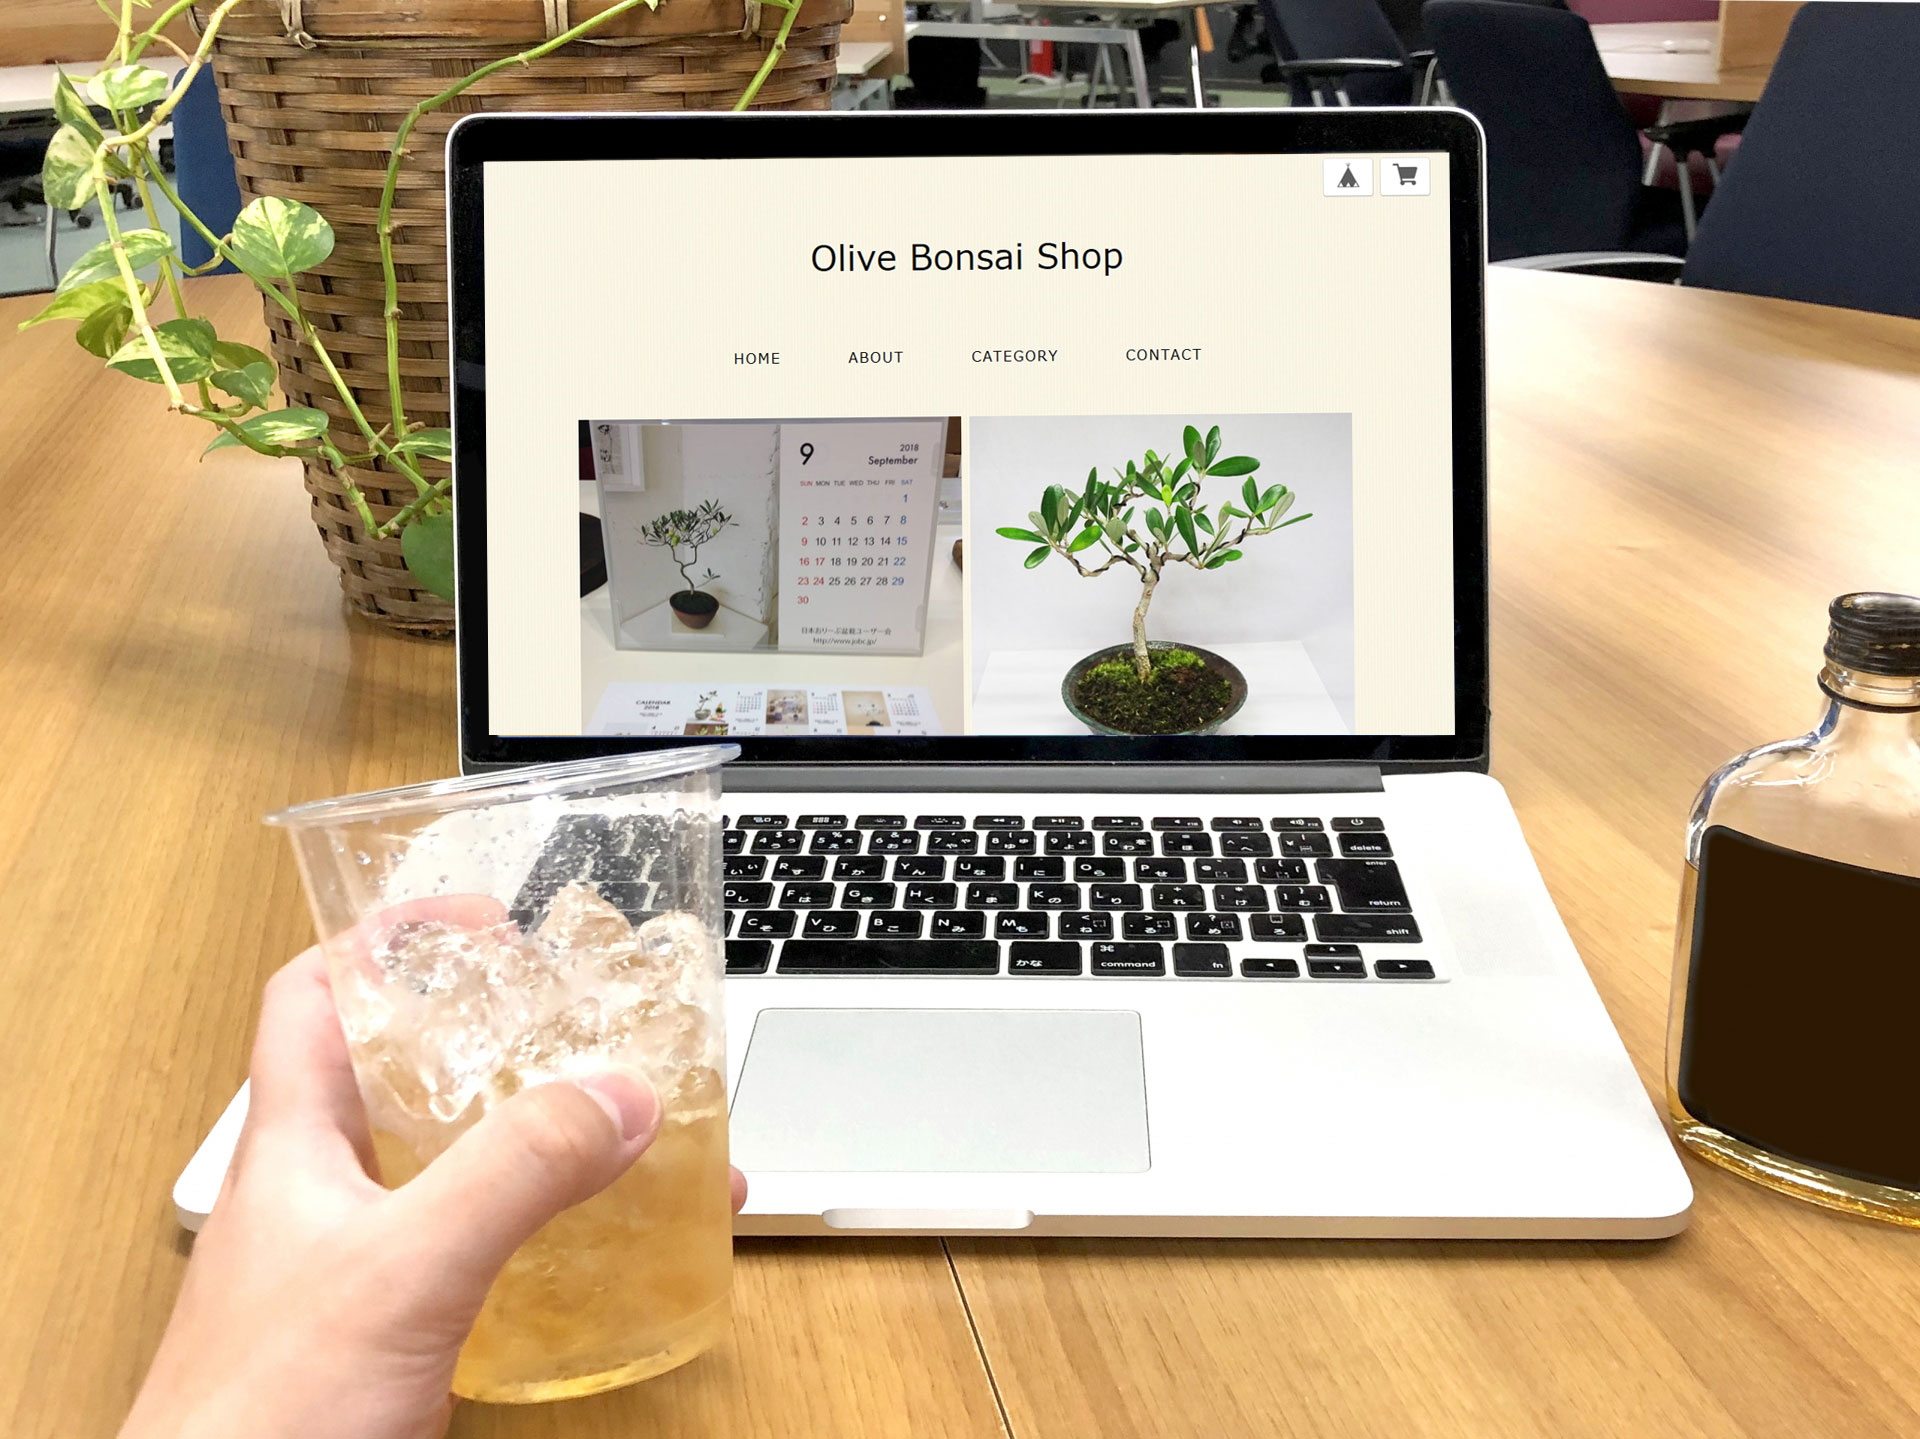The height and width of the screenshot is (1439, 1920).
Task: Open the CATEGORY dropdown menu
Action: click(1014, 357)
